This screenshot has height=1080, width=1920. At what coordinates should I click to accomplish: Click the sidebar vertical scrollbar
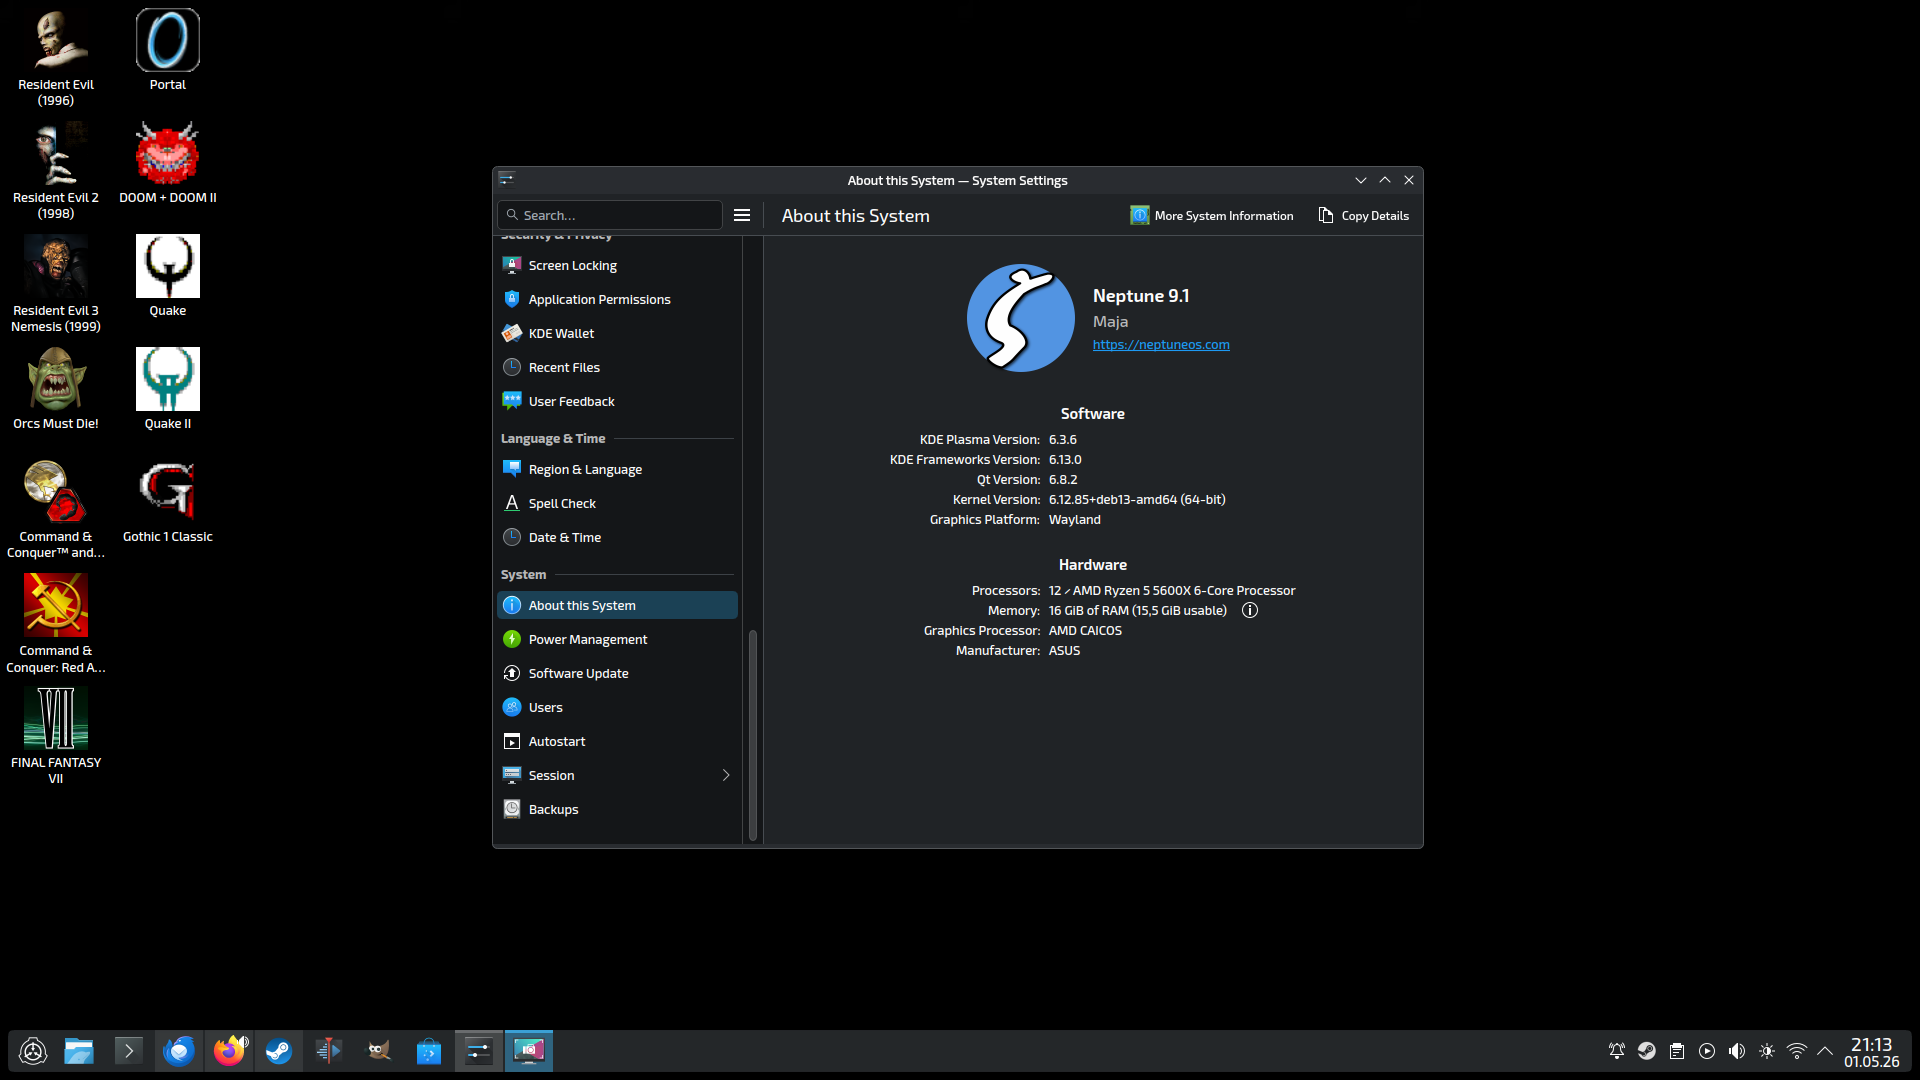coord(753,735)
